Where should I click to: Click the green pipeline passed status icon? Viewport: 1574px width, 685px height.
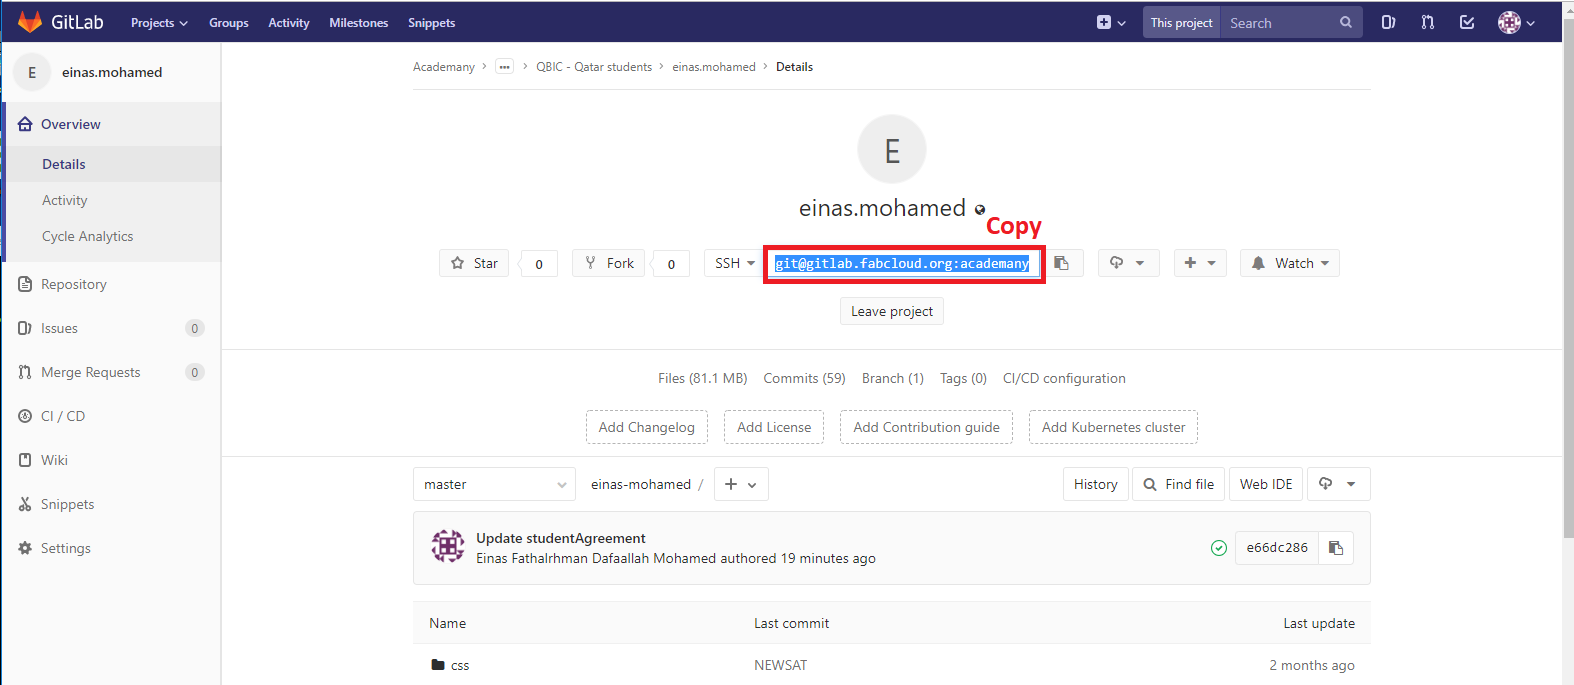(x=1219, y=548)
